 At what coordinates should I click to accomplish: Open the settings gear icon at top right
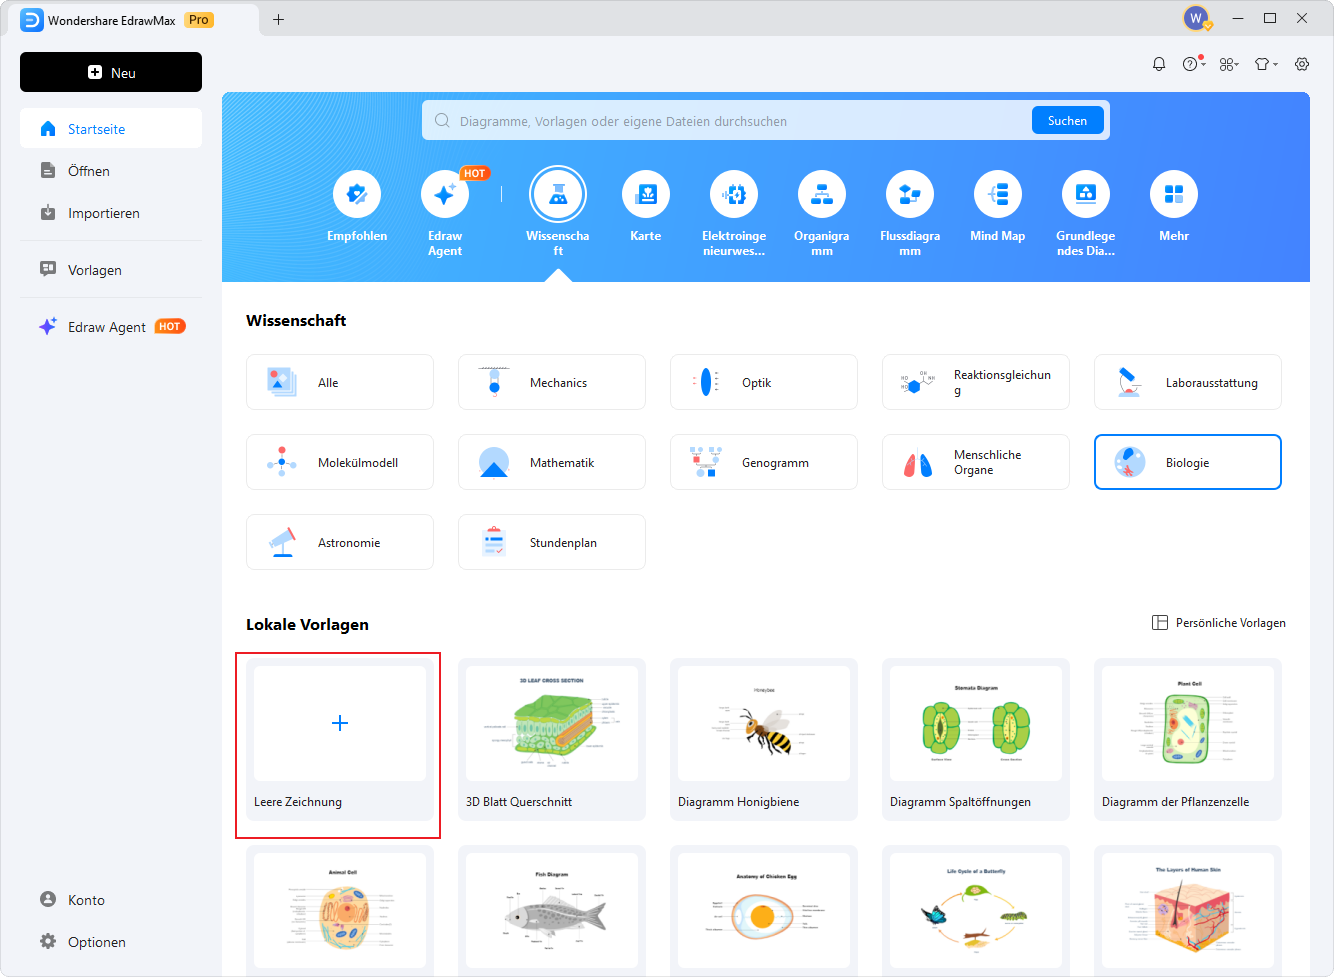1302,64
